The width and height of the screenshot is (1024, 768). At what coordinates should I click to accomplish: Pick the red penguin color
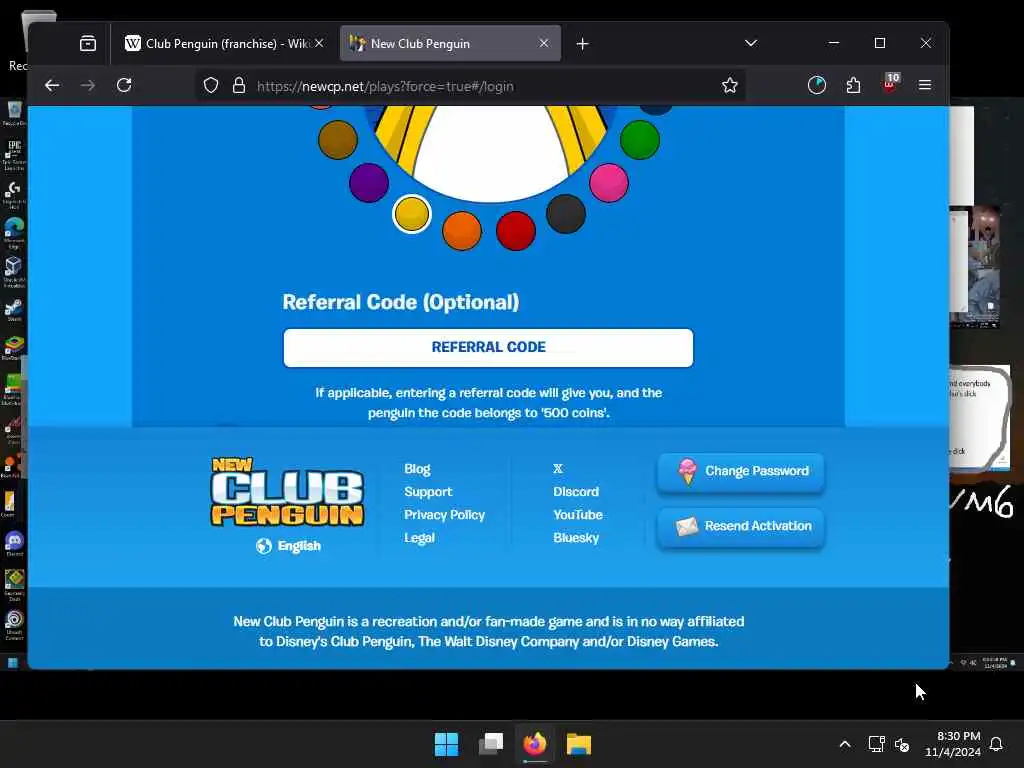(516, 231)
